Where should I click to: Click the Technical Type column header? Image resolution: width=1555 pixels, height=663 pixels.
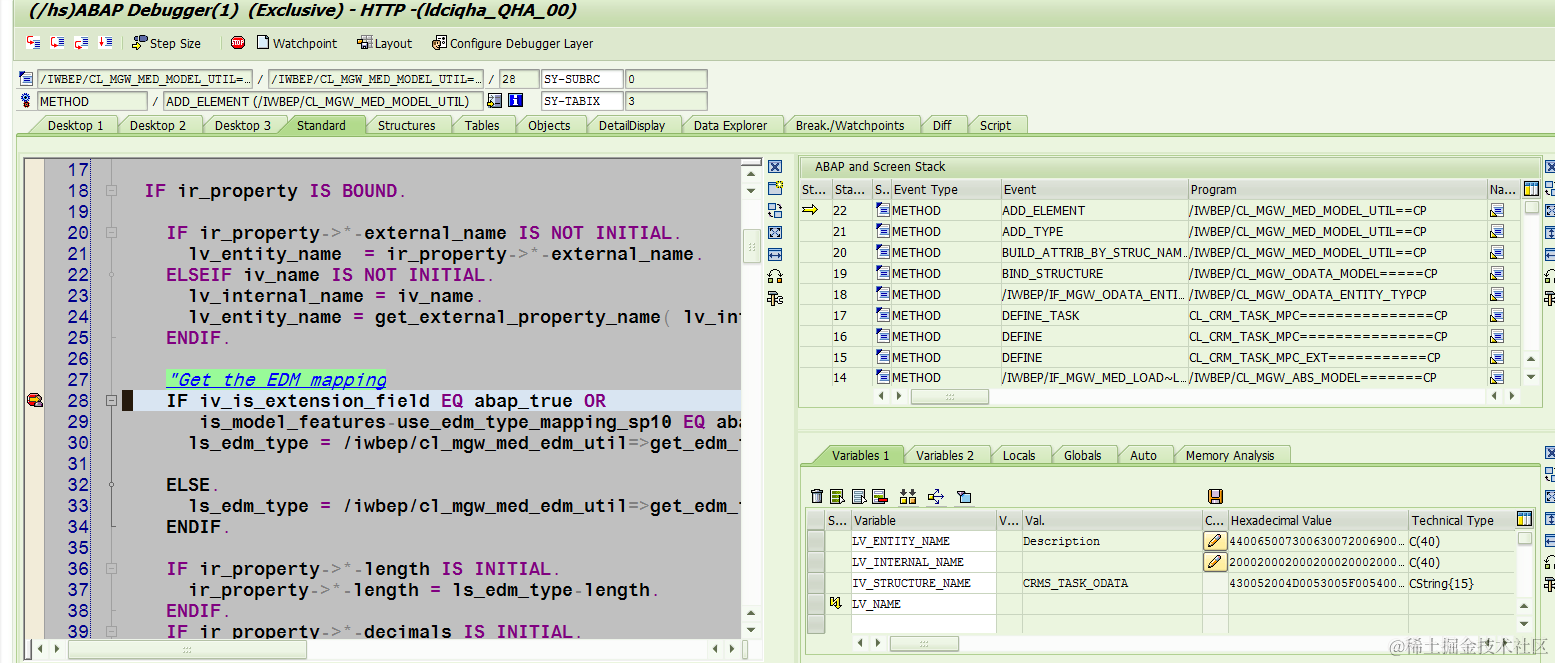pyautogui.click(x=1461, y=520)
